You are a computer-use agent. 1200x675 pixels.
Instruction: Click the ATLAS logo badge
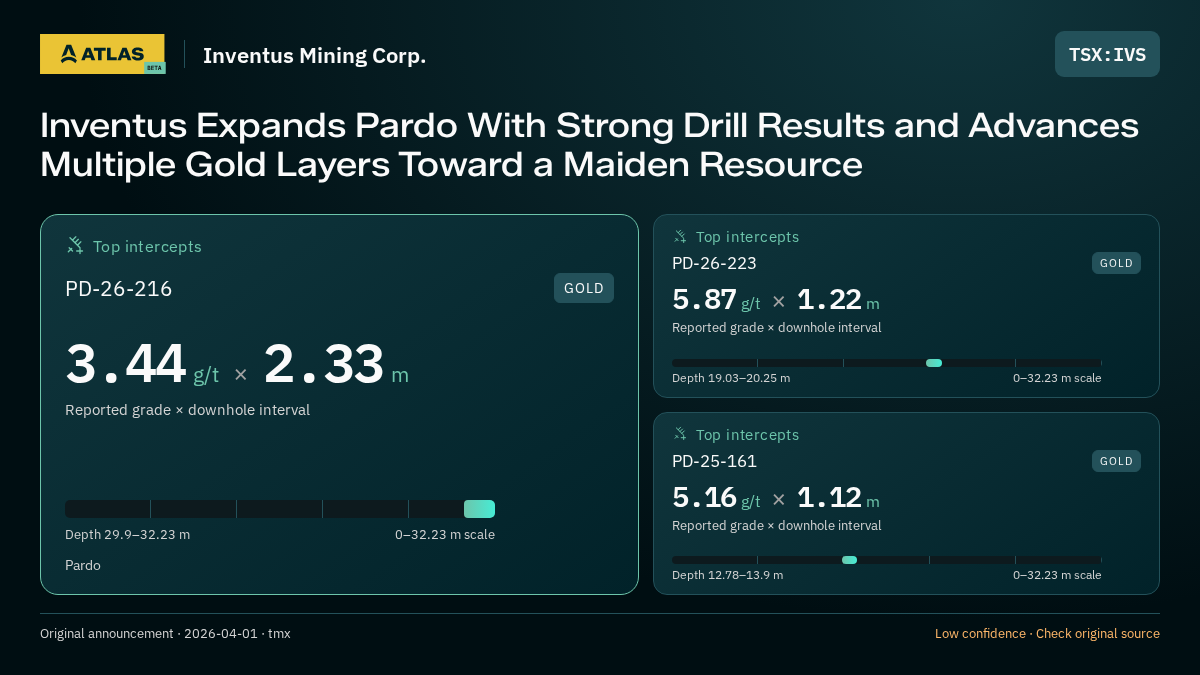102,54
